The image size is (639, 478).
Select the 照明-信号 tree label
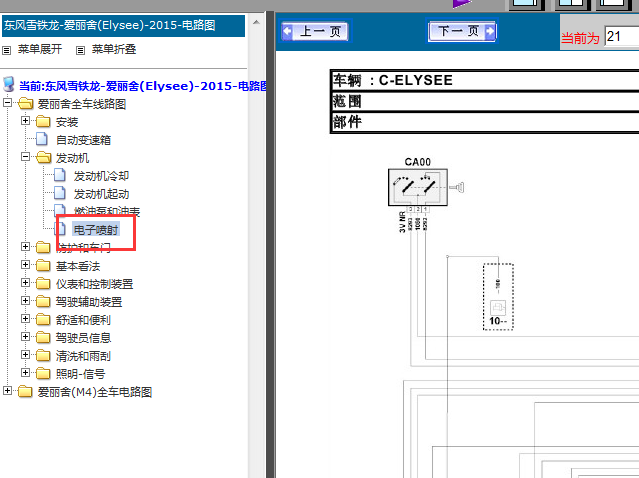click(80, 374)
